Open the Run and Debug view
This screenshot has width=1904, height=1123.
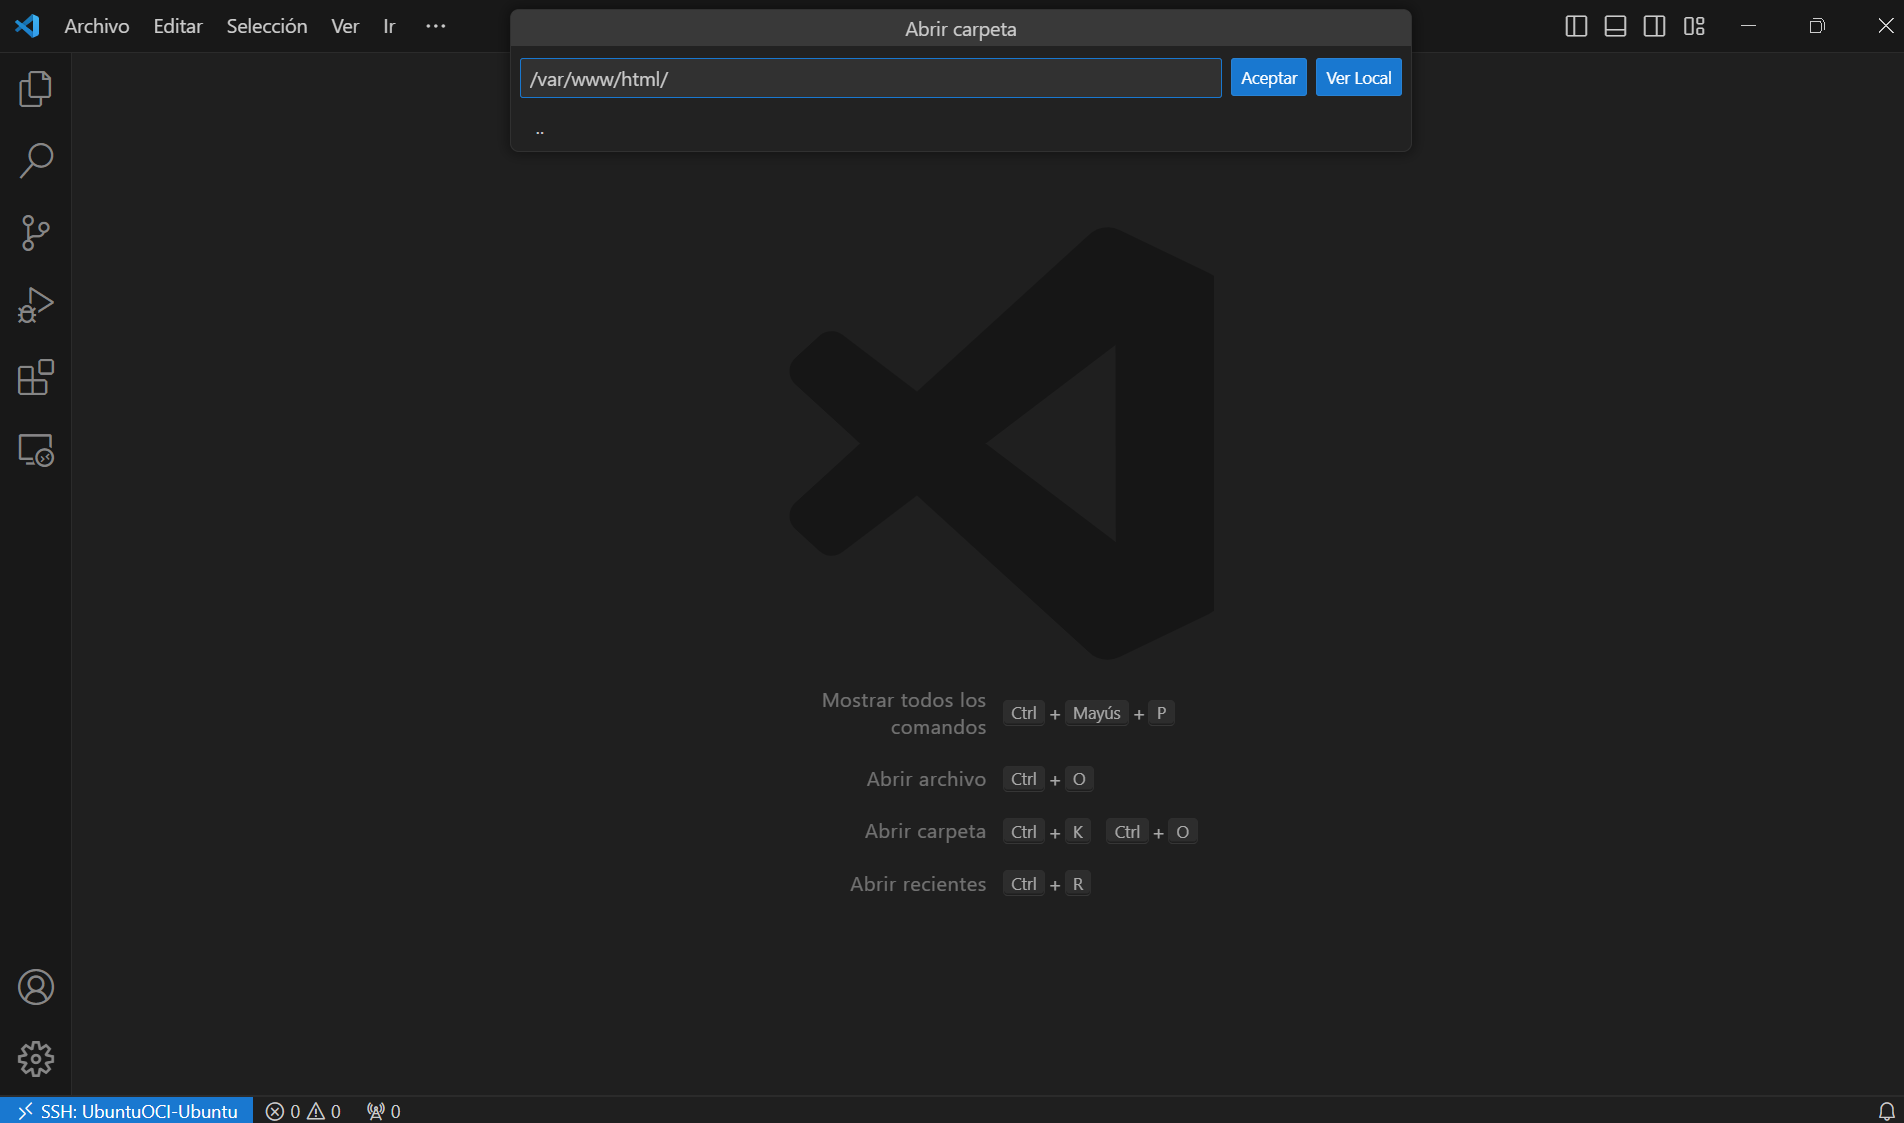coord(35,305)
